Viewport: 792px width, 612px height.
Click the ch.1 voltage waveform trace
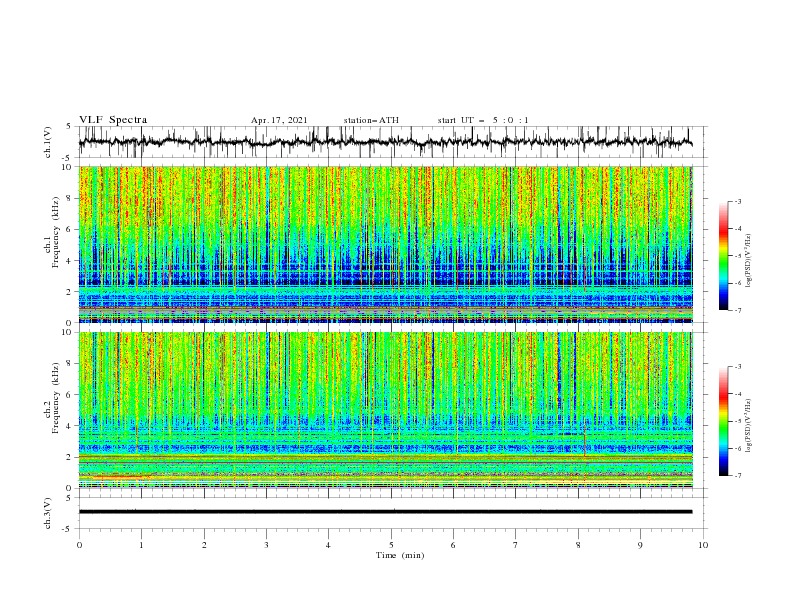click(x=385, y=142)
